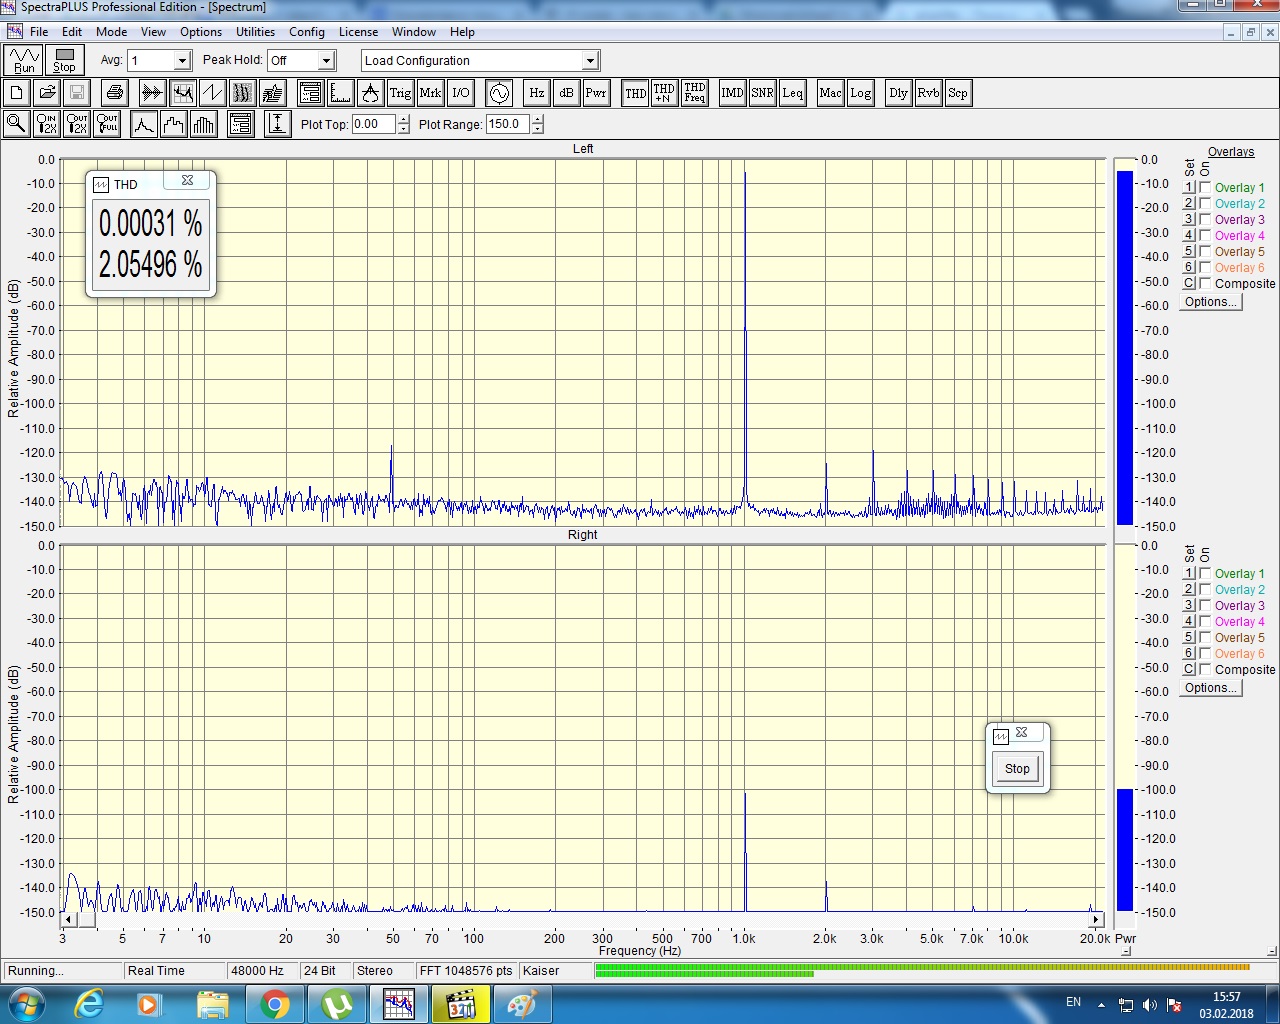The width and height of the screenshot is (1280, 1024).
Task: Enable Composite checkbox in Left plot
Action: pyautogui.click(x=1205, y=283)
